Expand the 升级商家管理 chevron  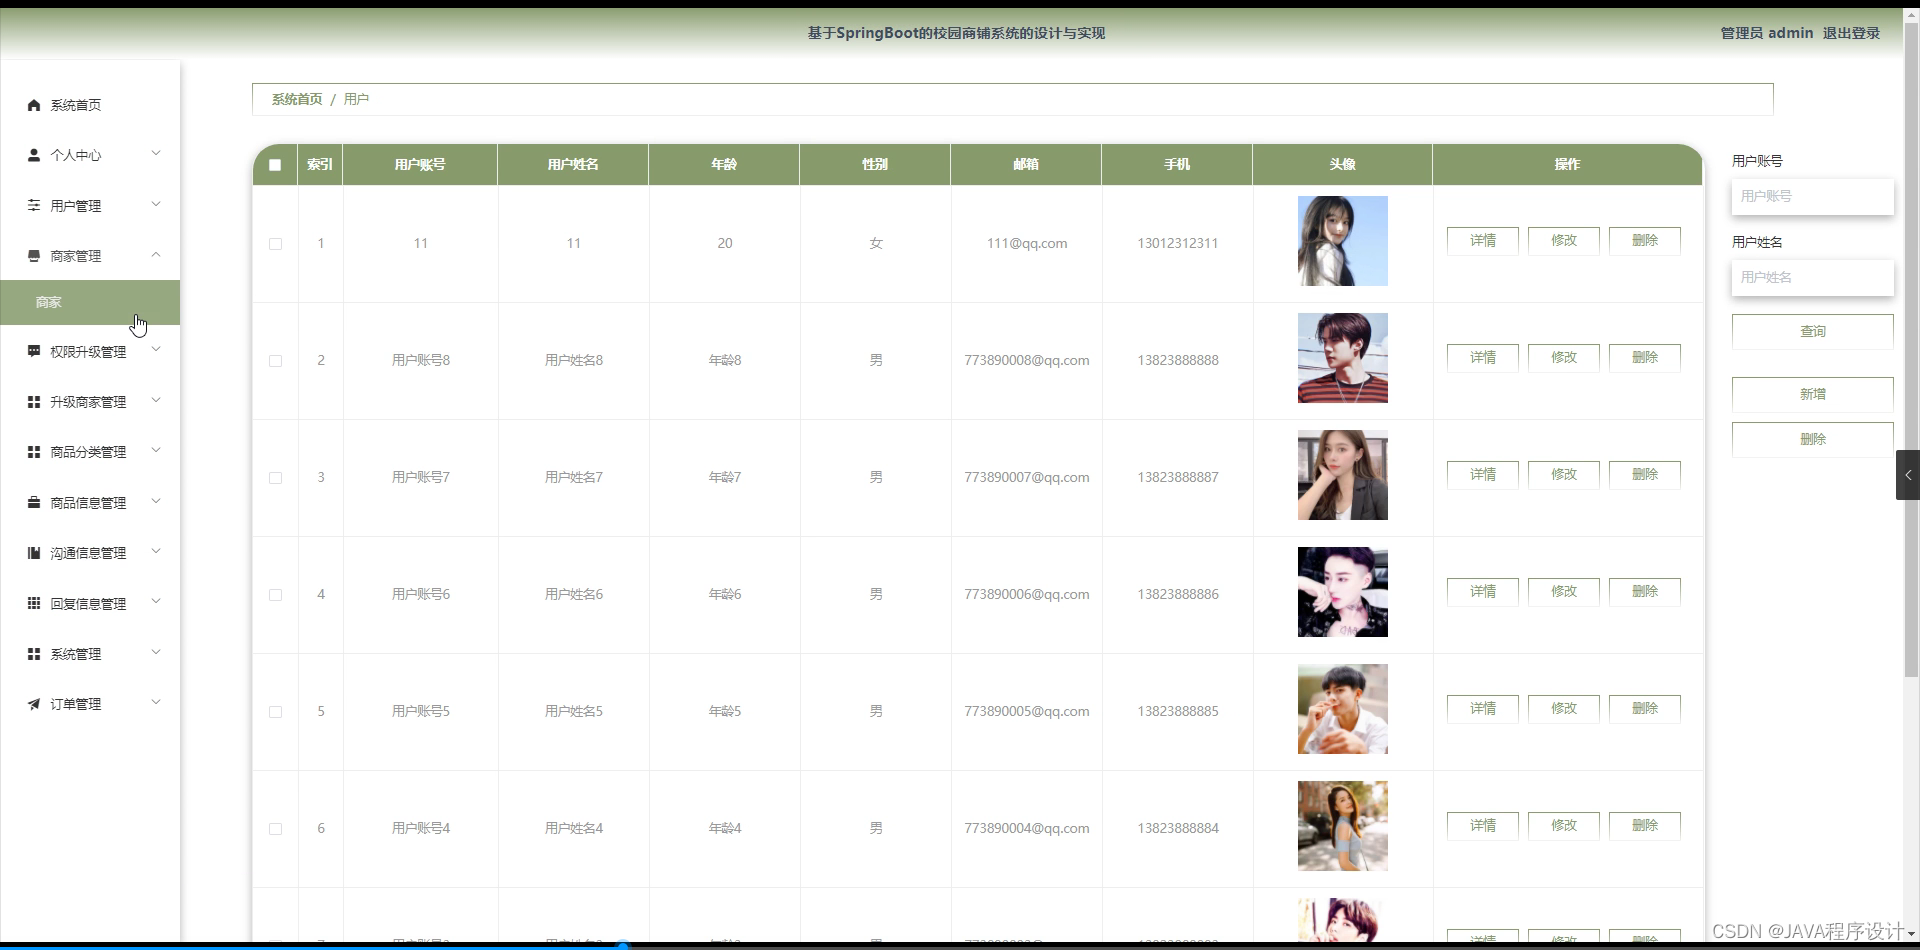coord(156,400)
